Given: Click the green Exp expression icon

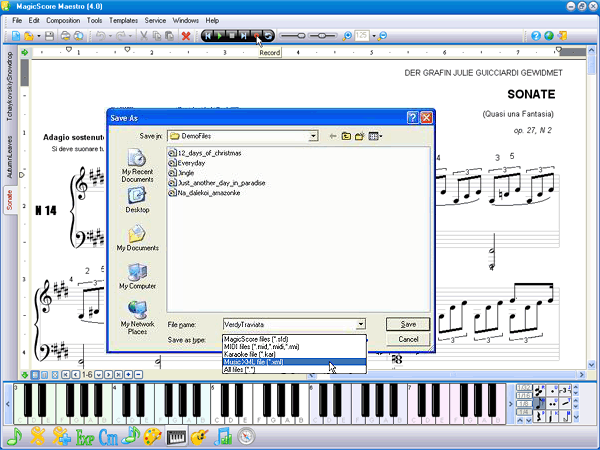Looking at the screenshot, I should (x=85, y=437).
